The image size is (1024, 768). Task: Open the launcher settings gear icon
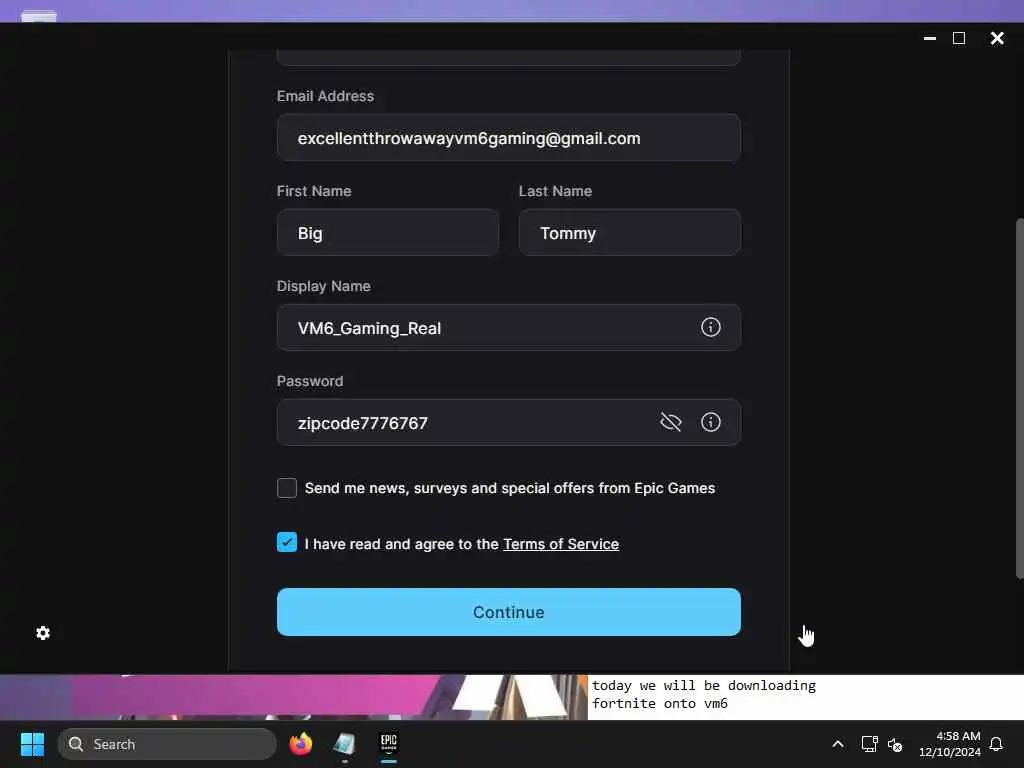pyautogui.click(x=43, y=633)
